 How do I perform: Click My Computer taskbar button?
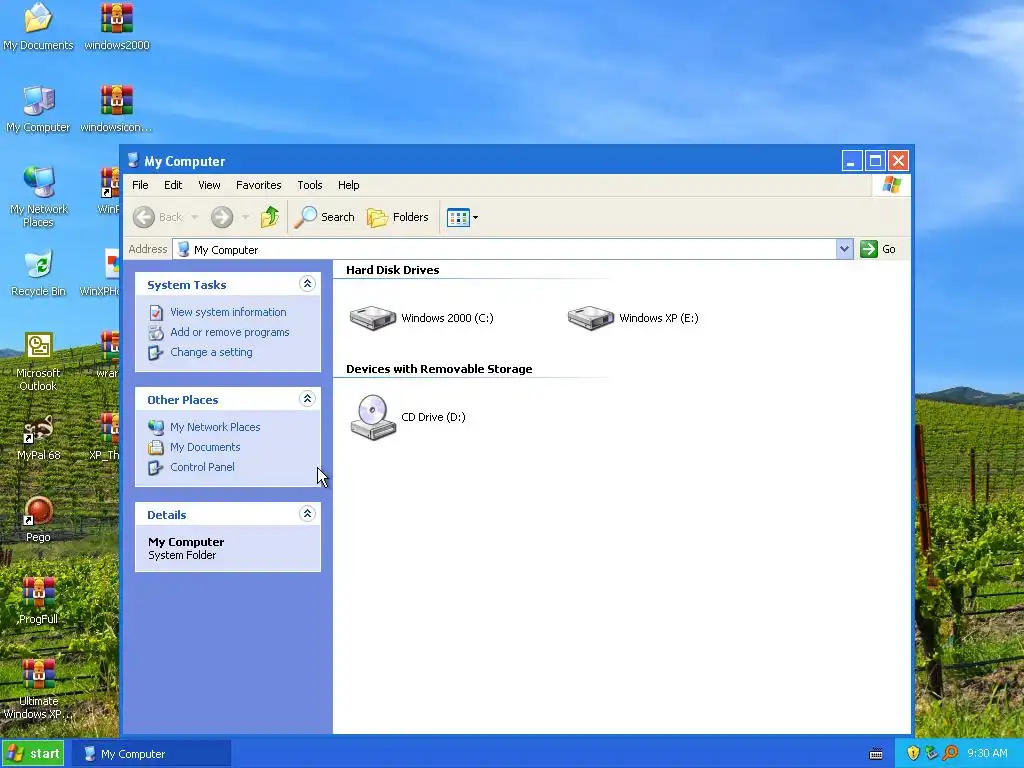click(152, 754)
